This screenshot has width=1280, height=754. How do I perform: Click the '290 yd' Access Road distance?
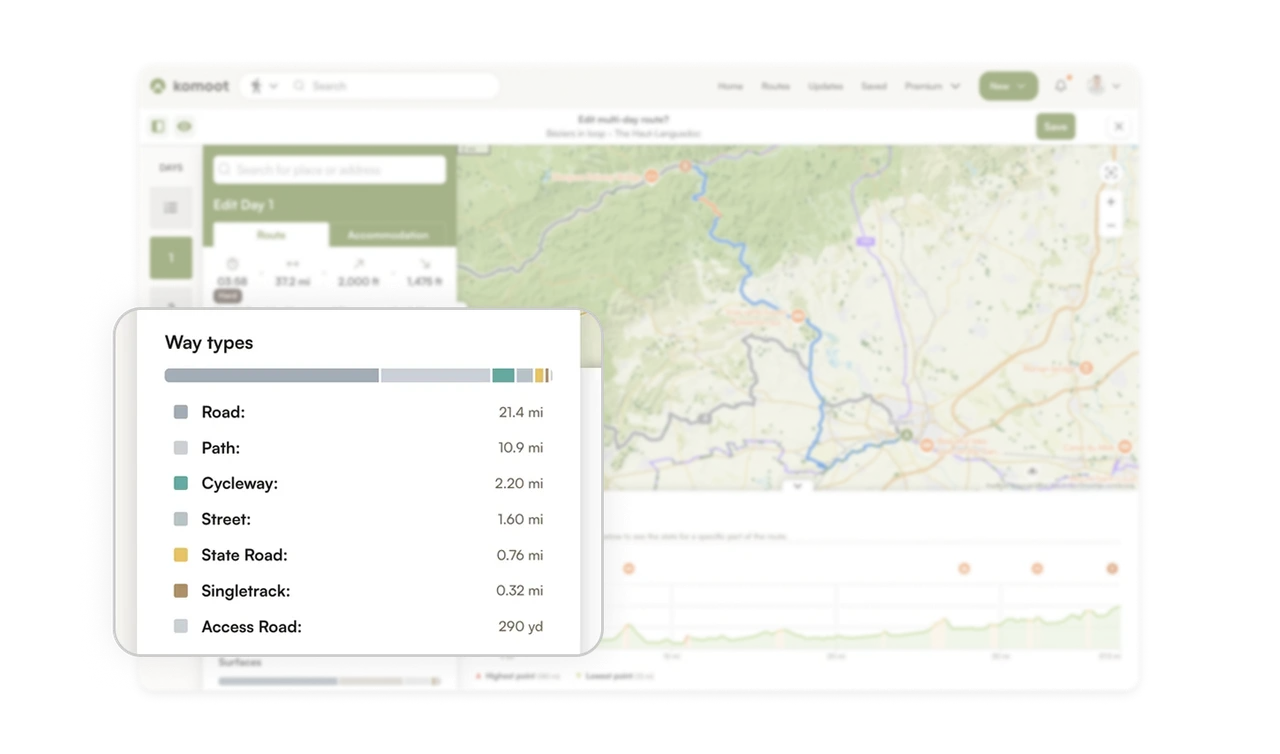click(x=521, y=627)
